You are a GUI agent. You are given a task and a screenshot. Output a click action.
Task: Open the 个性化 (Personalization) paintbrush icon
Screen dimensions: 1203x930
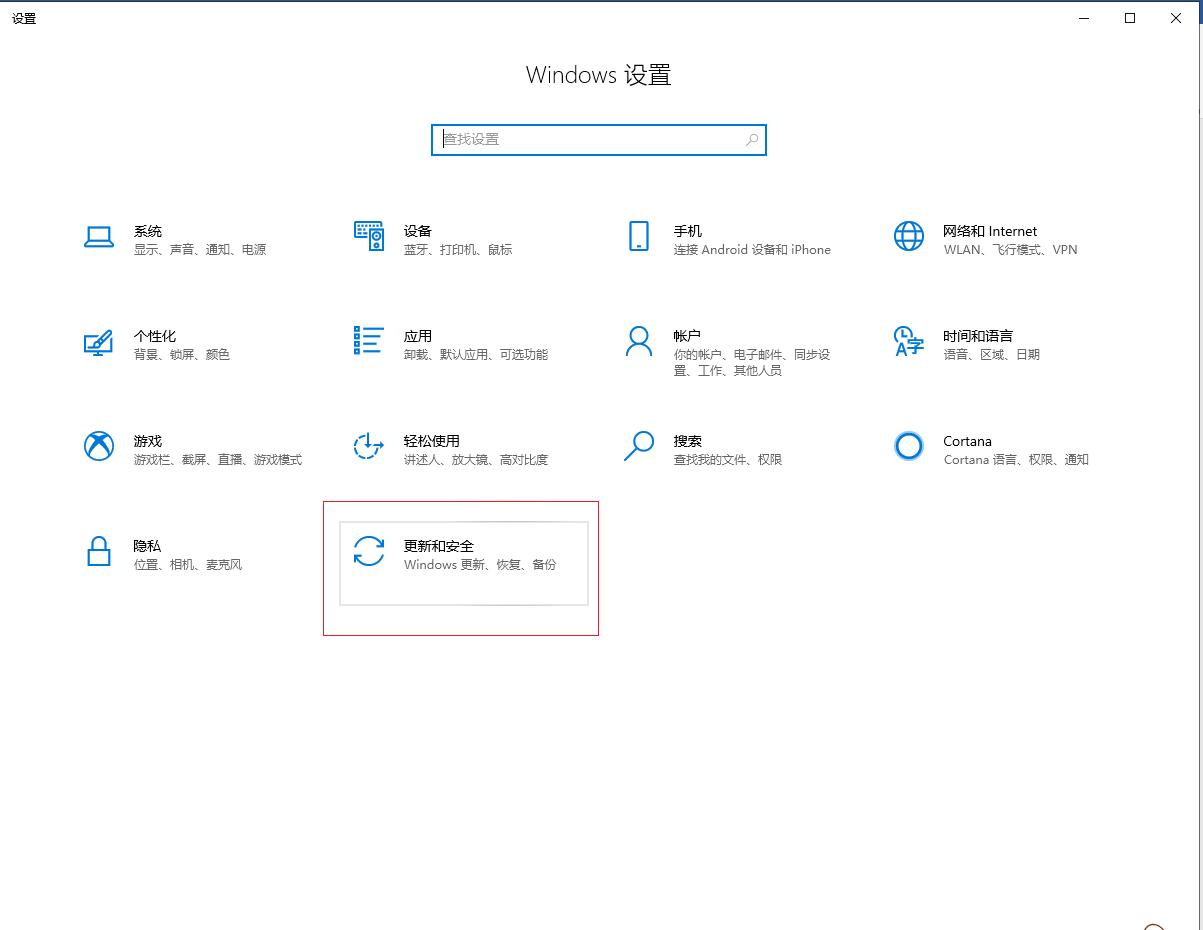click(98, 342)
